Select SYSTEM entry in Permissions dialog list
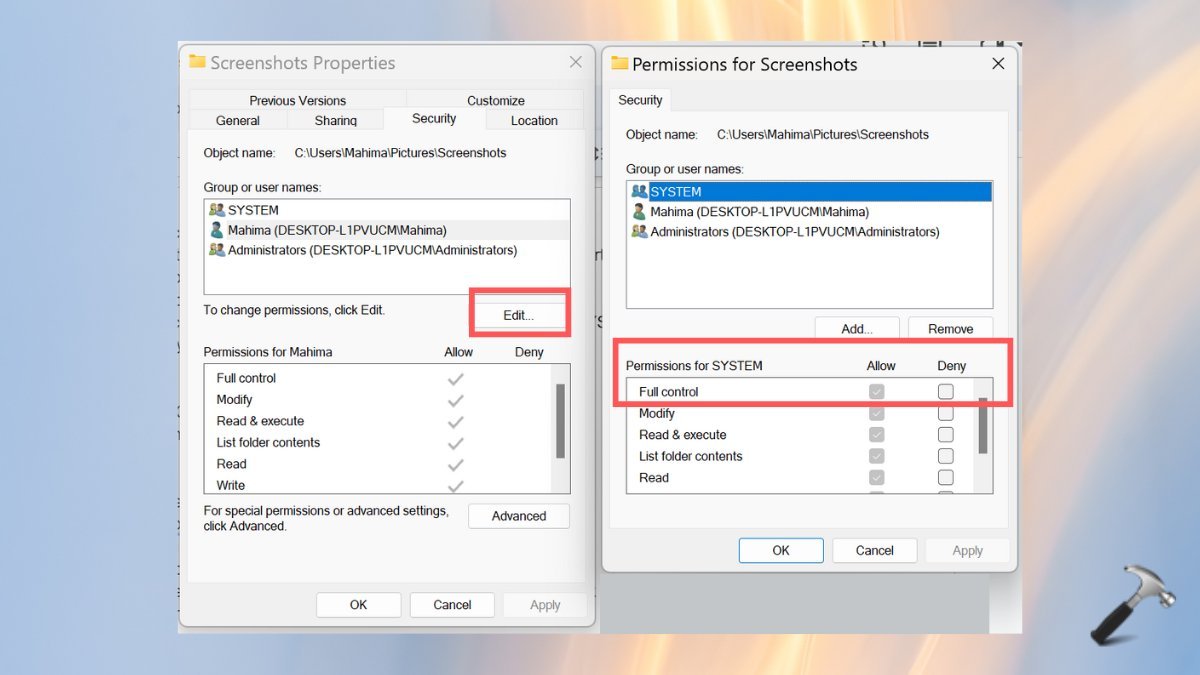Image resolution: width=1200 pixels, height=675 pixels. pos(810,191)
